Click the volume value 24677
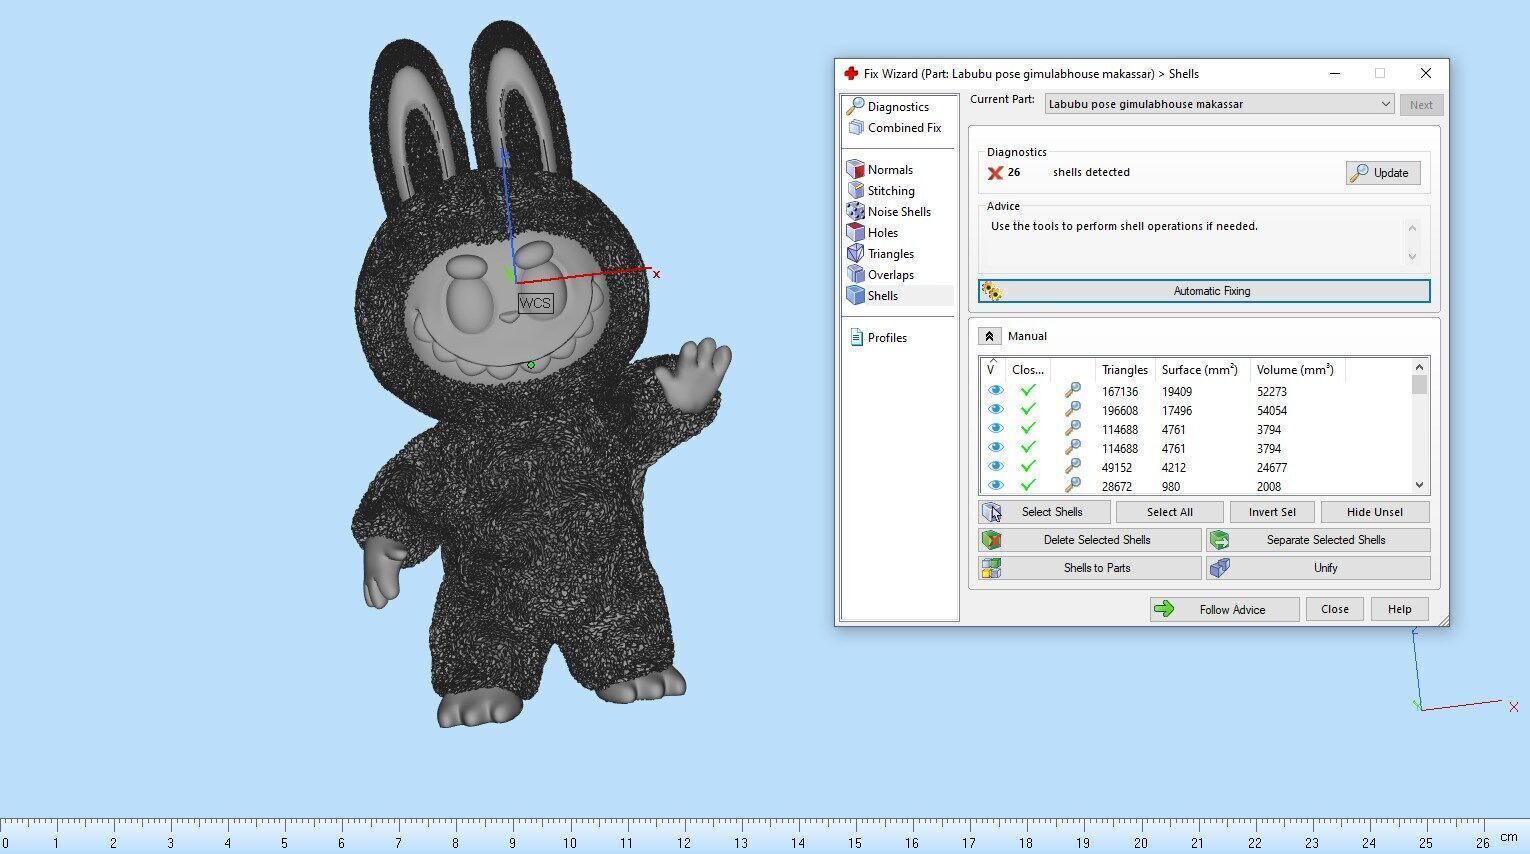 pyautogui.click(x=1271, y=468)
